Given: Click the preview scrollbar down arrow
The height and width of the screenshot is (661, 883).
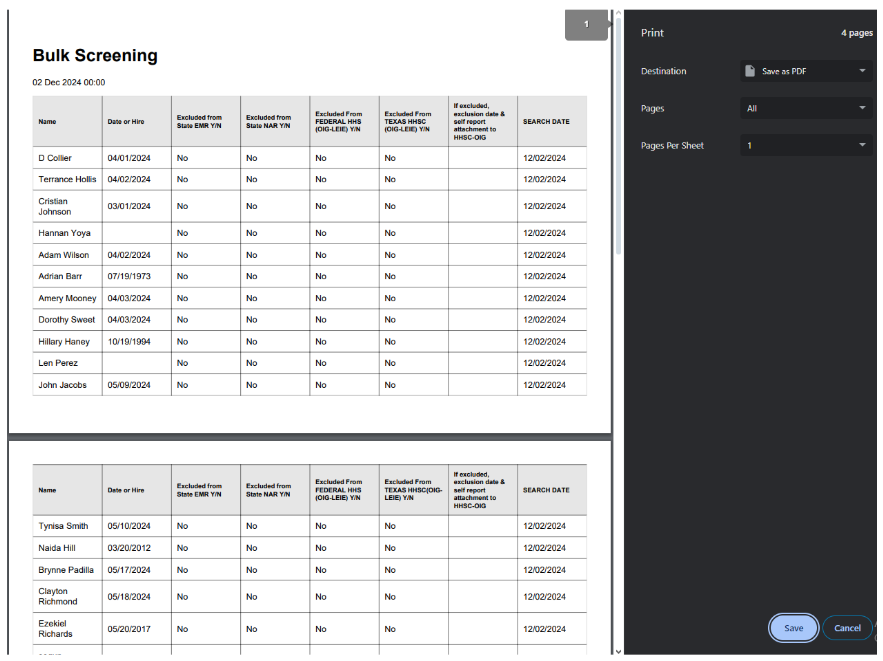Looking at the screenshot, I should (x=618, y=651).
